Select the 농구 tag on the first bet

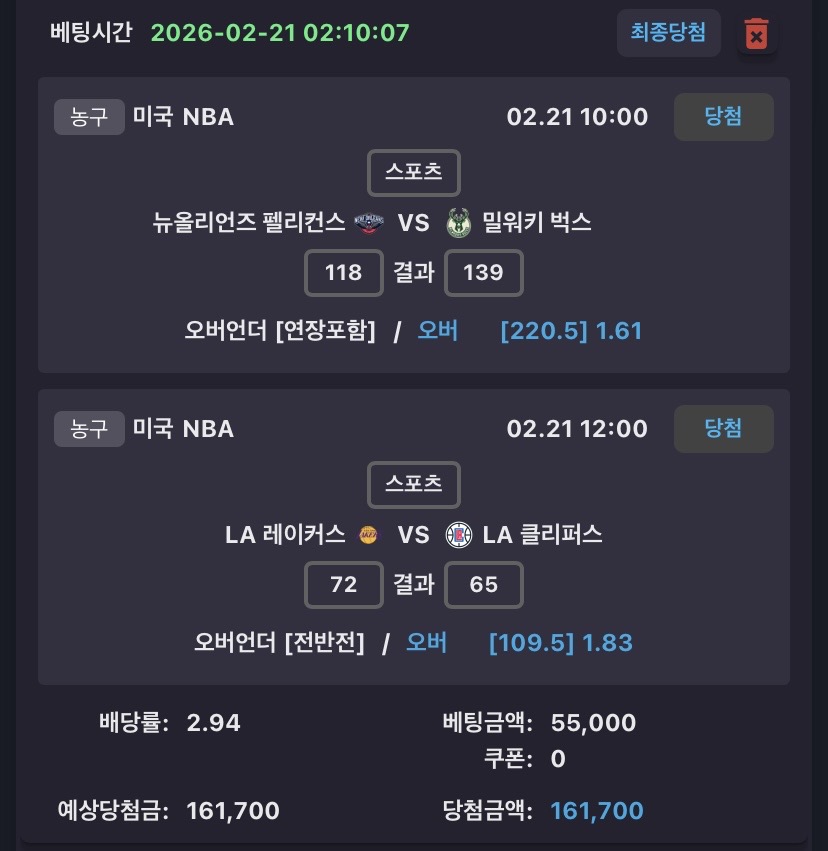[x=89, y=117]
